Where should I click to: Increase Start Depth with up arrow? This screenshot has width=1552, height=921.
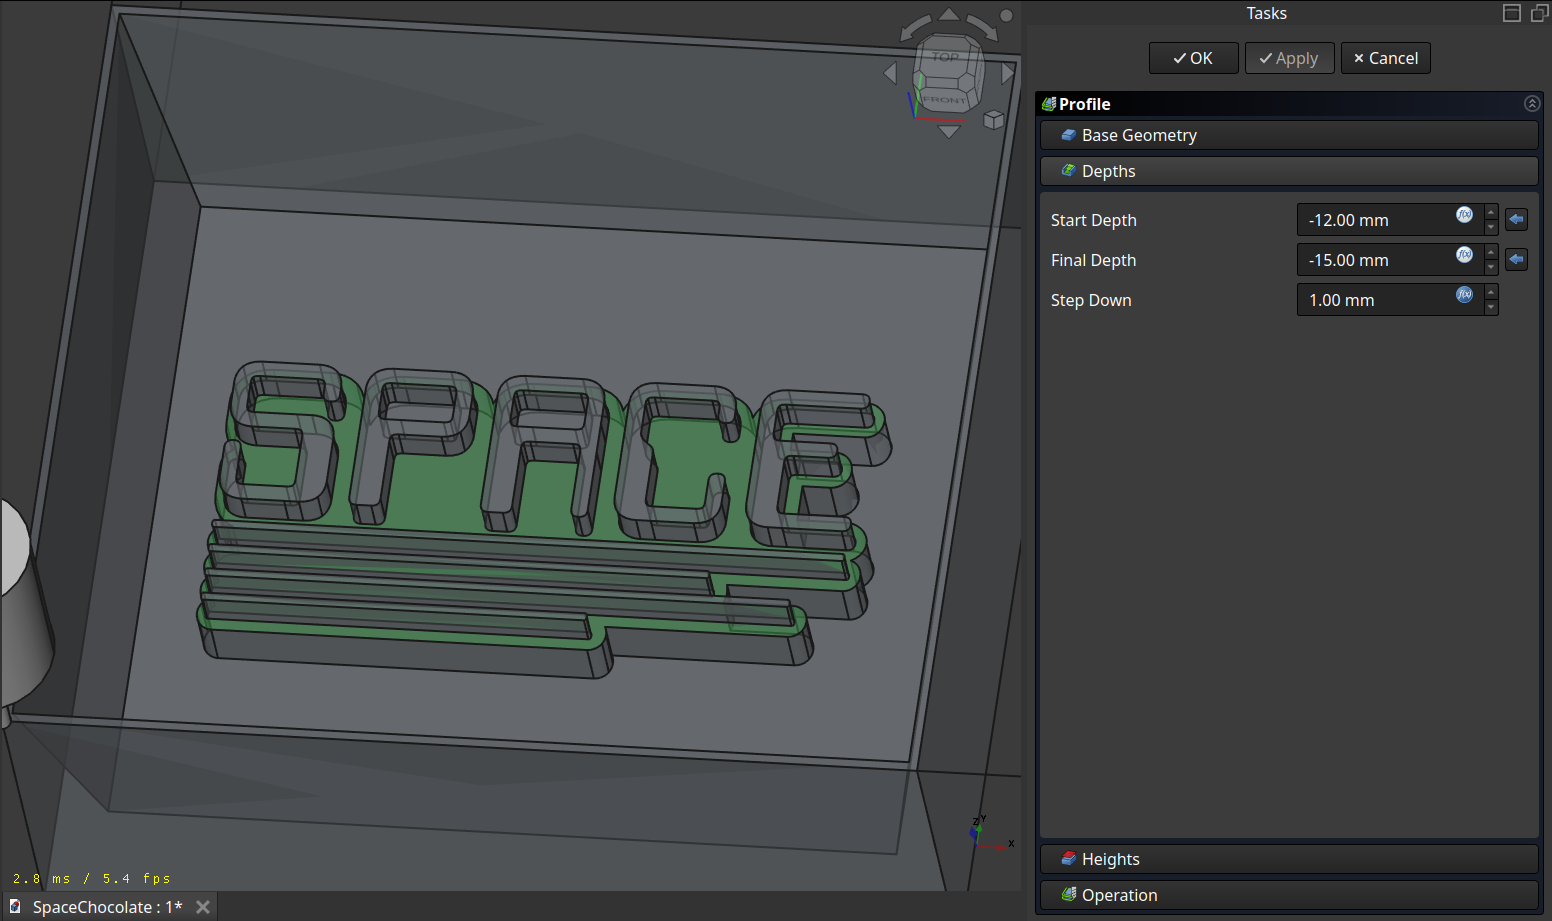tap(1491, 212)
